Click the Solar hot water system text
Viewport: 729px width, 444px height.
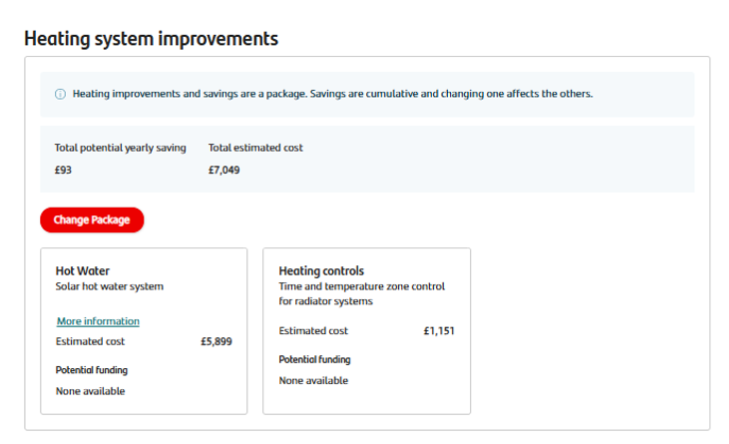click(x=109, y=286)
